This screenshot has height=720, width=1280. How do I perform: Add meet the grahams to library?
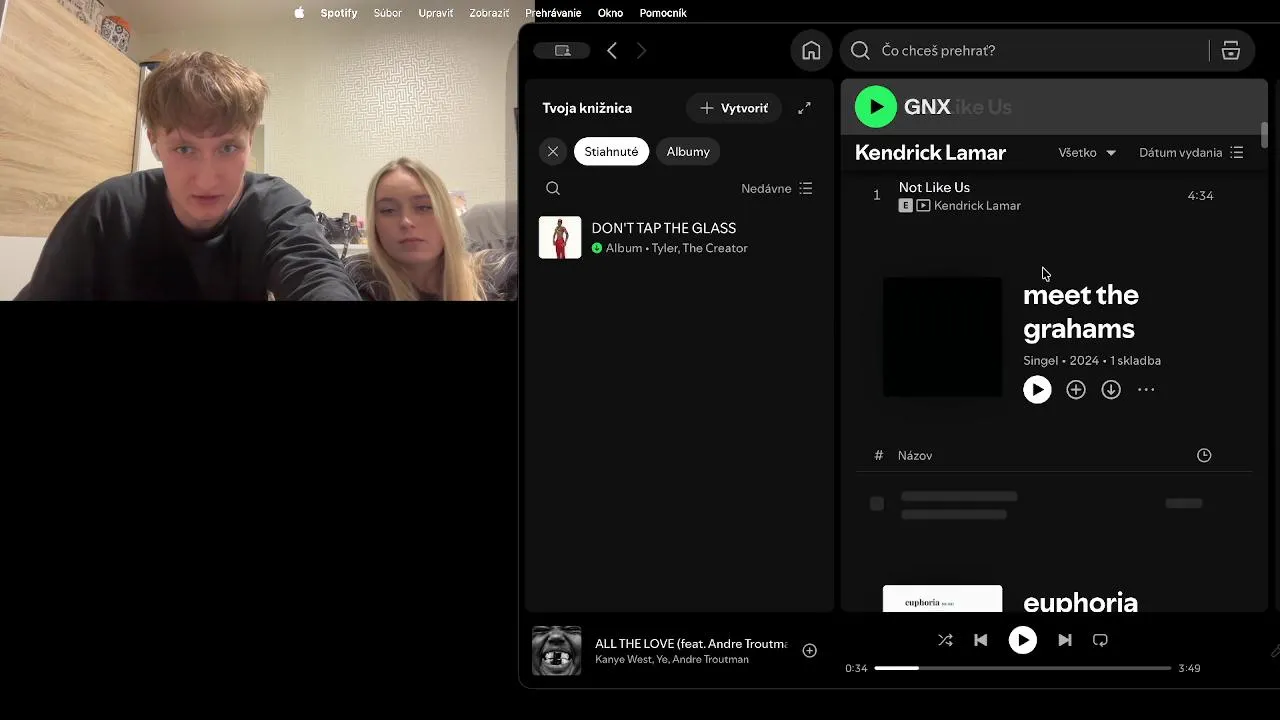(x=1076, y=390)
